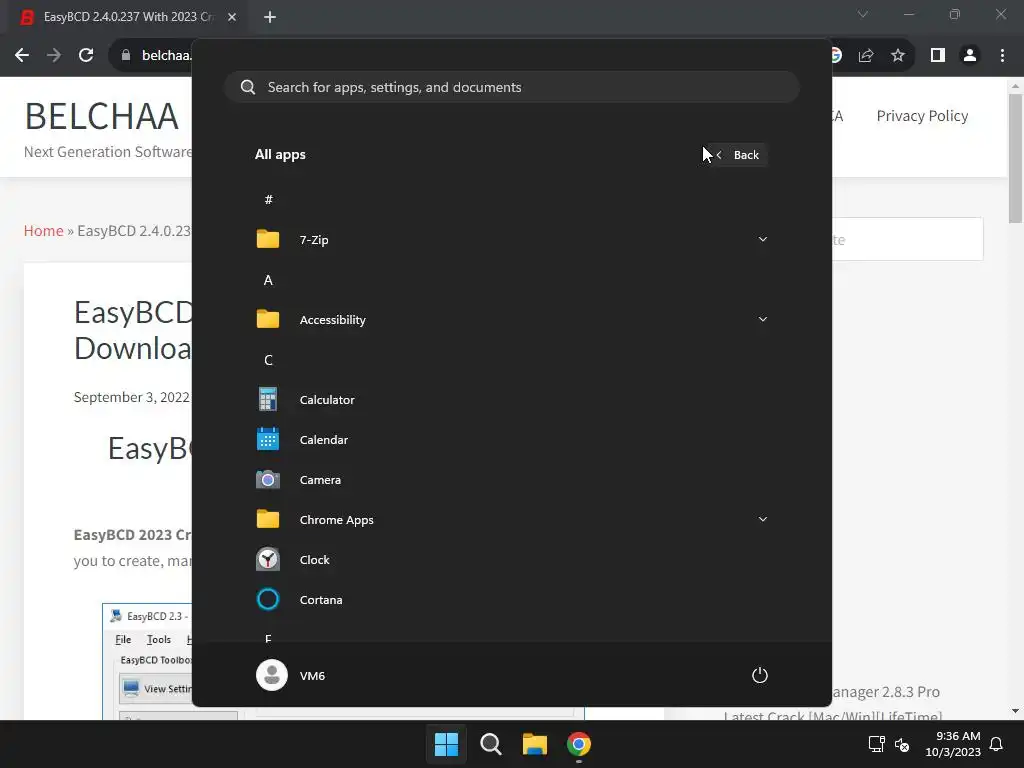The height and width of the screenshot is (768, 1024).
Task: Click the Calculator app label
Action: pos(327,400)
